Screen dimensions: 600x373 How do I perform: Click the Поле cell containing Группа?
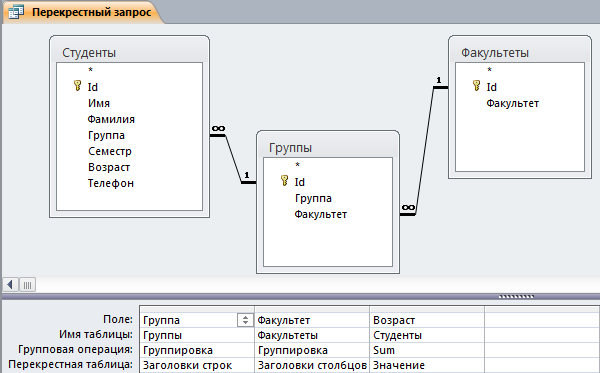click(197, 320)
